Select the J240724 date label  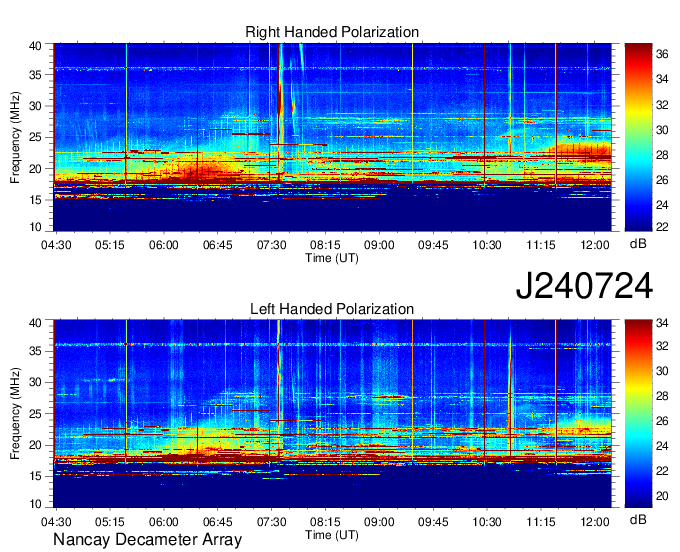(x=584, y=286)
